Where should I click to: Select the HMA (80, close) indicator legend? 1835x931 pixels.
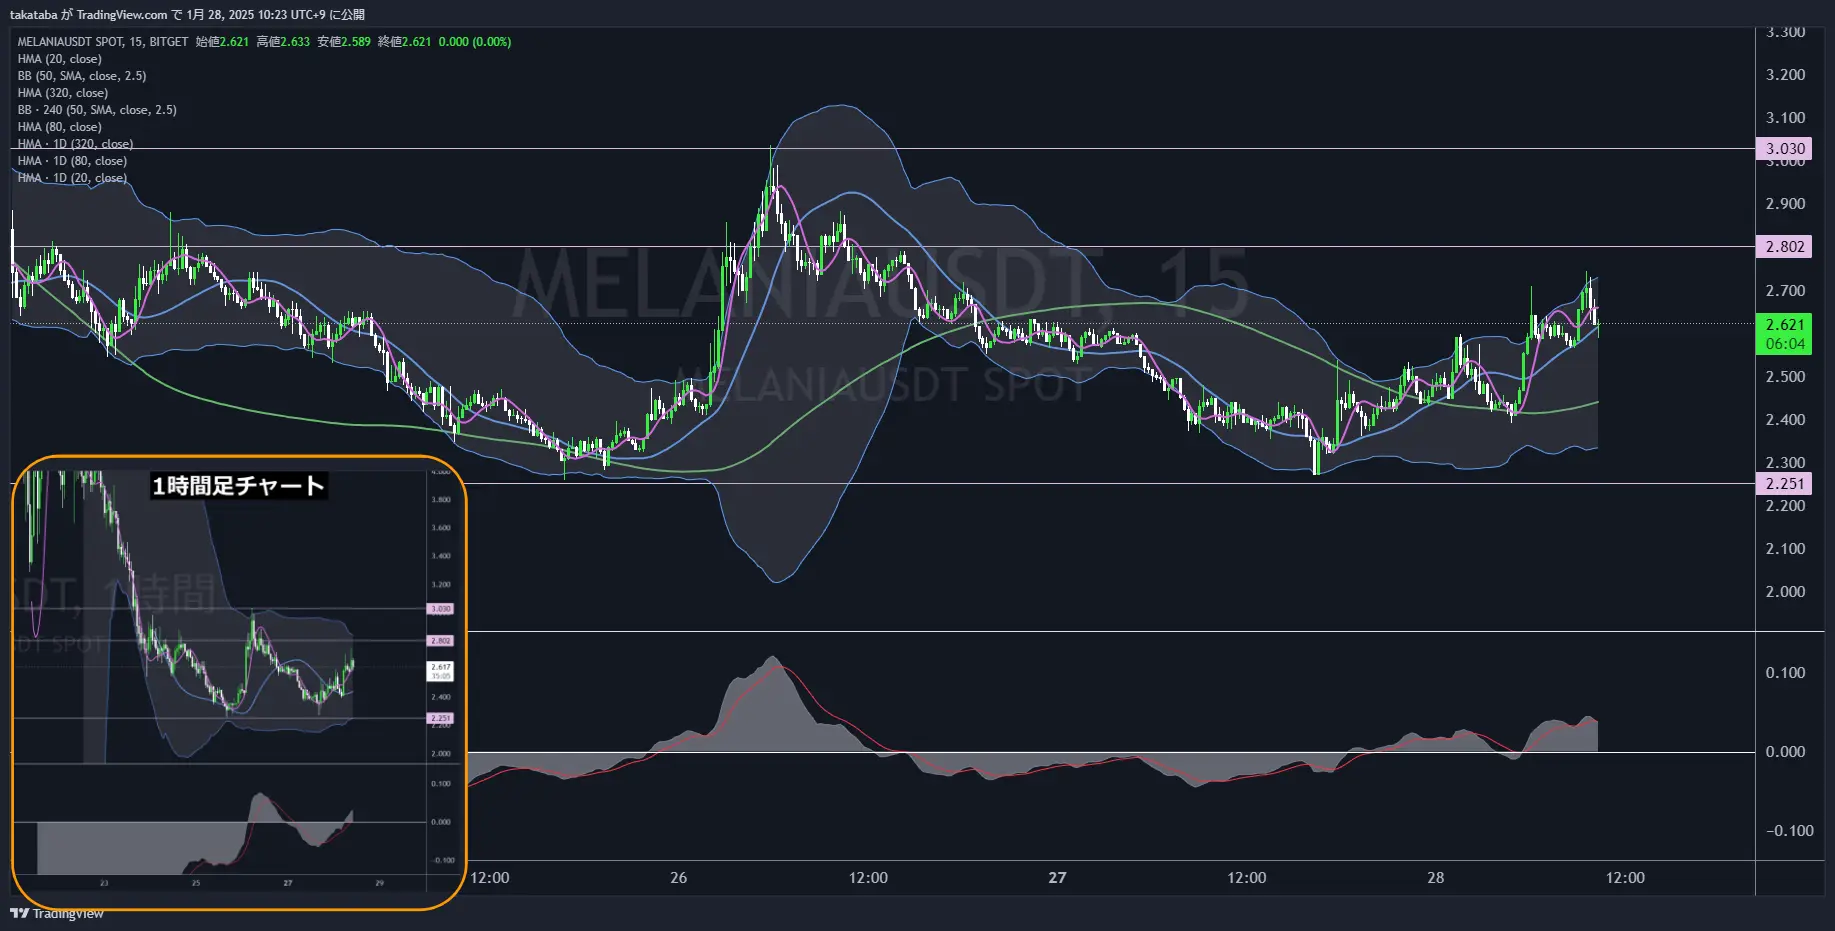pyautogui.click(x=60, y=127)
